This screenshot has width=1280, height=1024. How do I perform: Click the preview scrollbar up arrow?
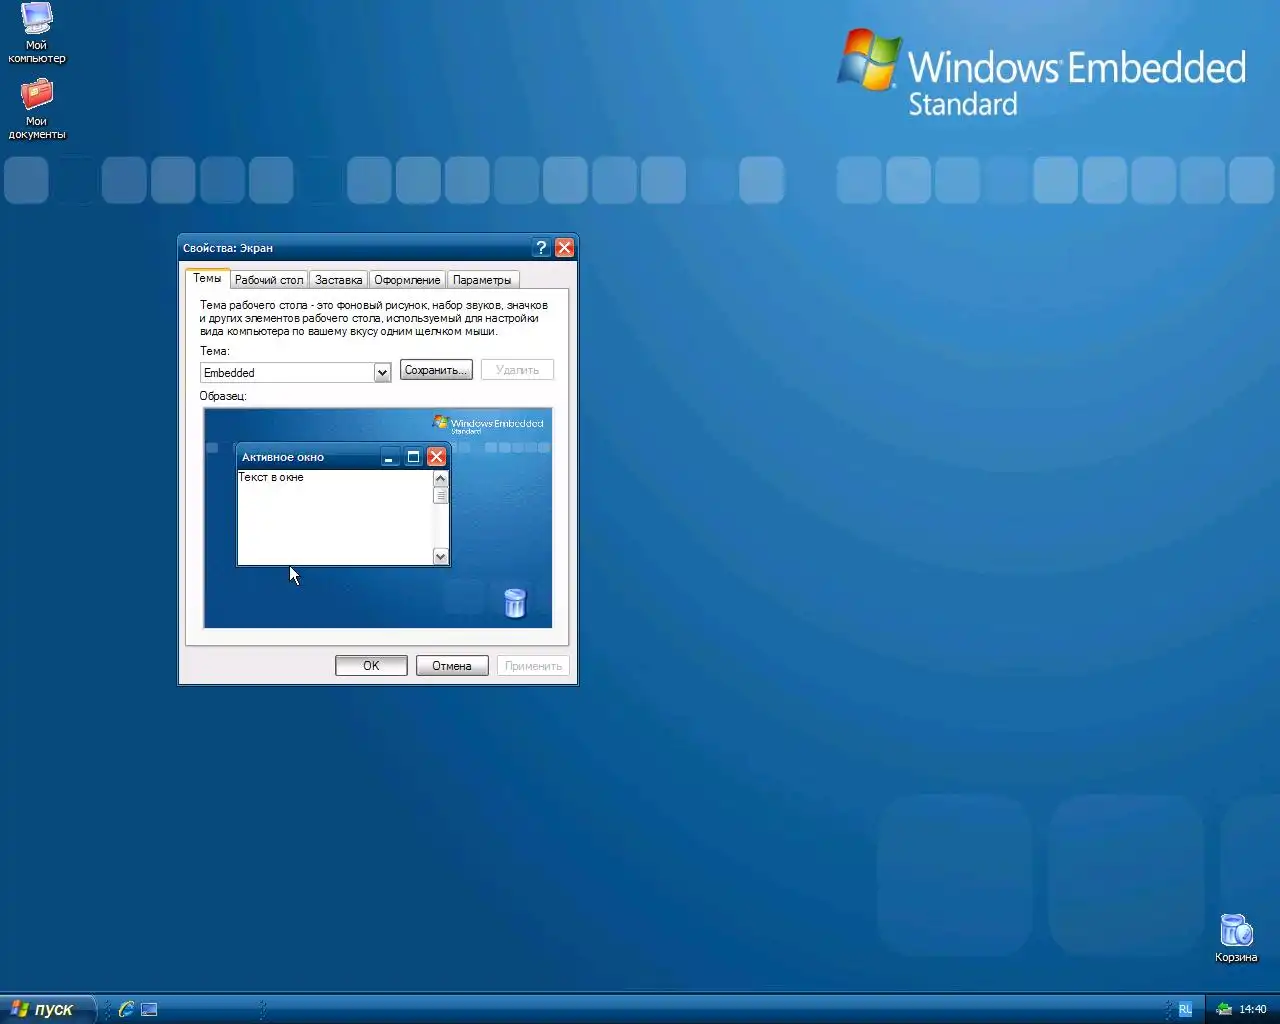[x=440, y=478]
